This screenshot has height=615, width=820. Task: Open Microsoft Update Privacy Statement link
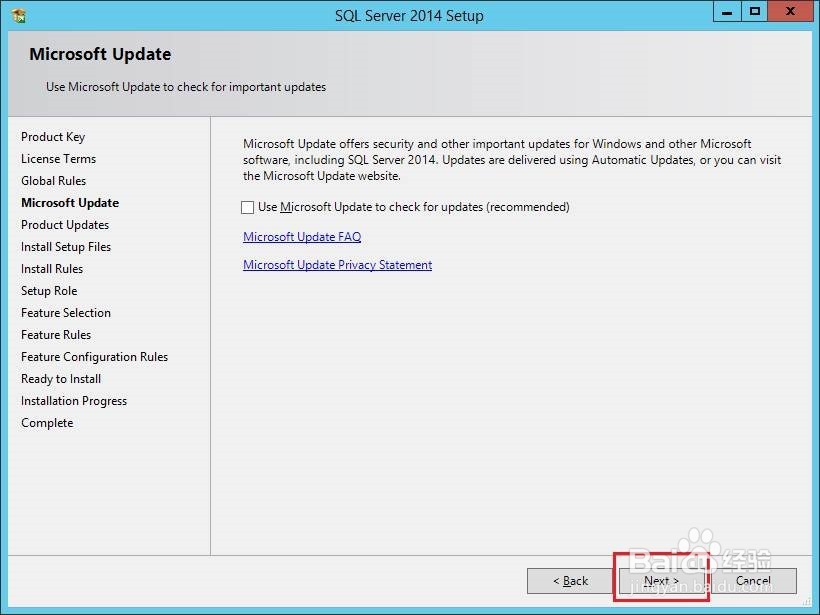pyautogui.click(x=337, y=265)
